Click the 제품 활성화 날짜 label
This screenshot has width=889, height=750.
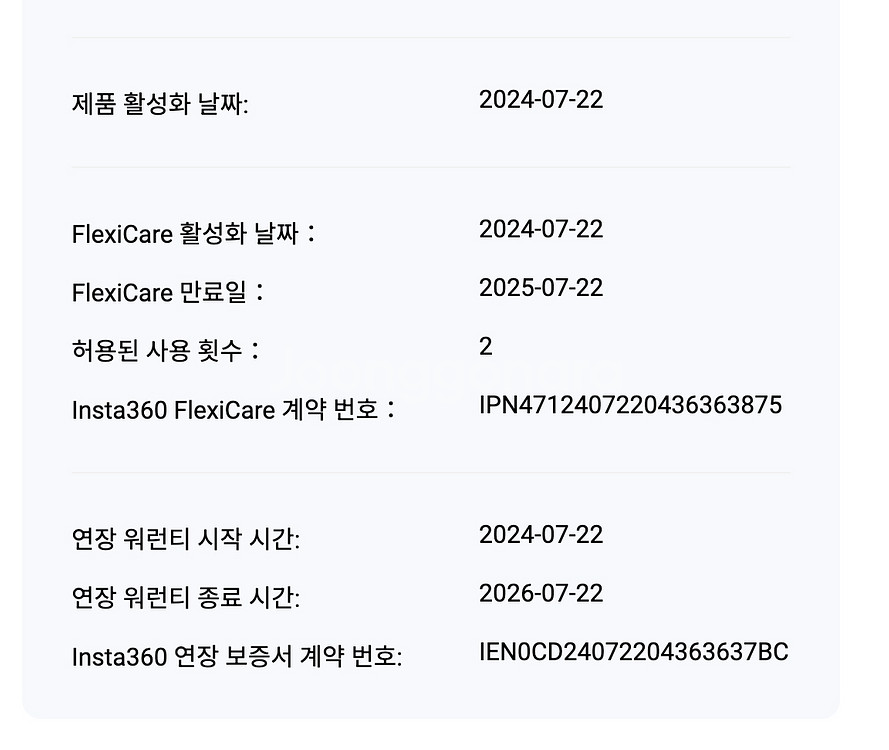click(x=160, y=104)
